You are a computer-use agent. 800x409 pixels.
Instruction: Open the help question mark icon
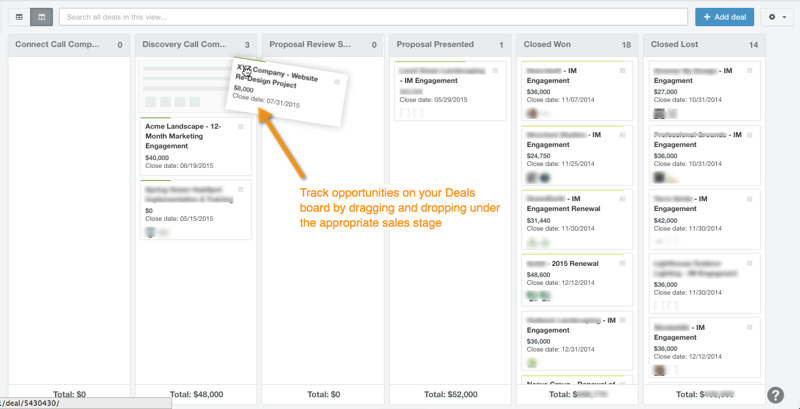tap(775, 395)
